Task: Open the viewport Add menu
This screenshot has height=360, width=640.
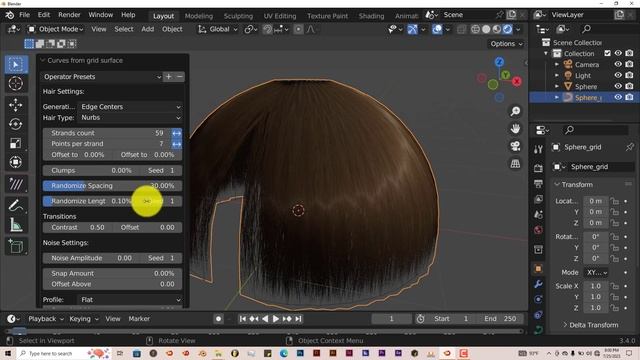Action: (147, 29)
